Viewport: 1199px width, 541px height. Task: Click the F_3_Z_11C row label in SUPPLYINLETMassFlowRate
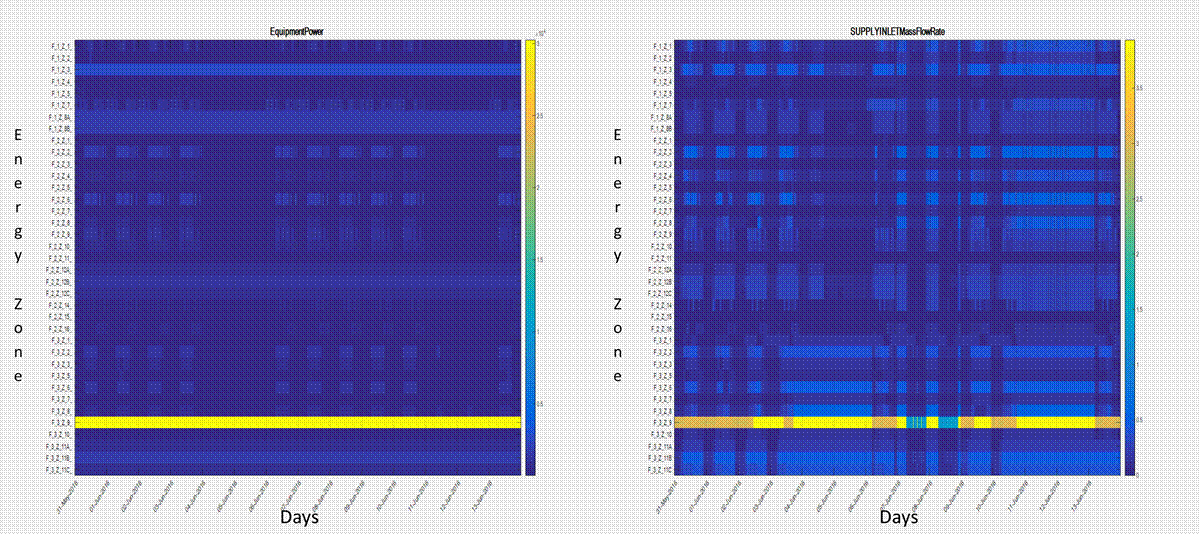659,469
